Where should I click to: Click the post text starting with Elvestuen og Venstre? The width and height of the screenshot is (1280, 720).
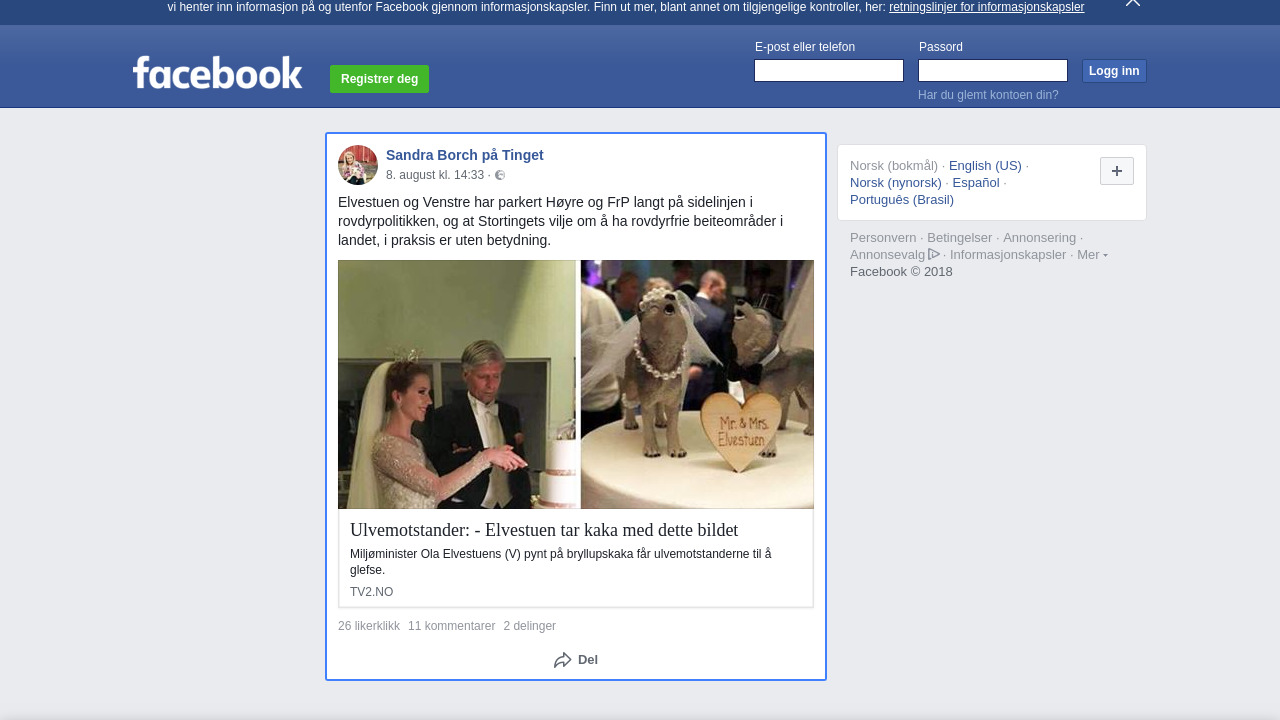click(561, 221)
